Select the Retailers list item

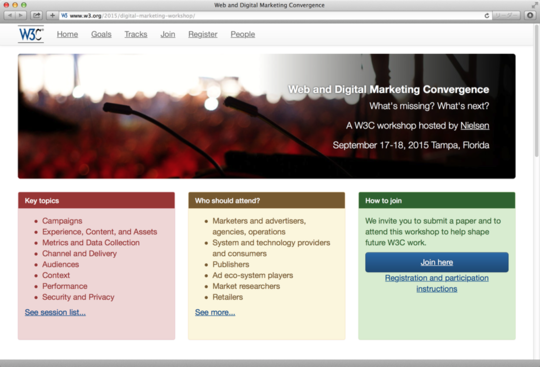[x=228, y=297]
